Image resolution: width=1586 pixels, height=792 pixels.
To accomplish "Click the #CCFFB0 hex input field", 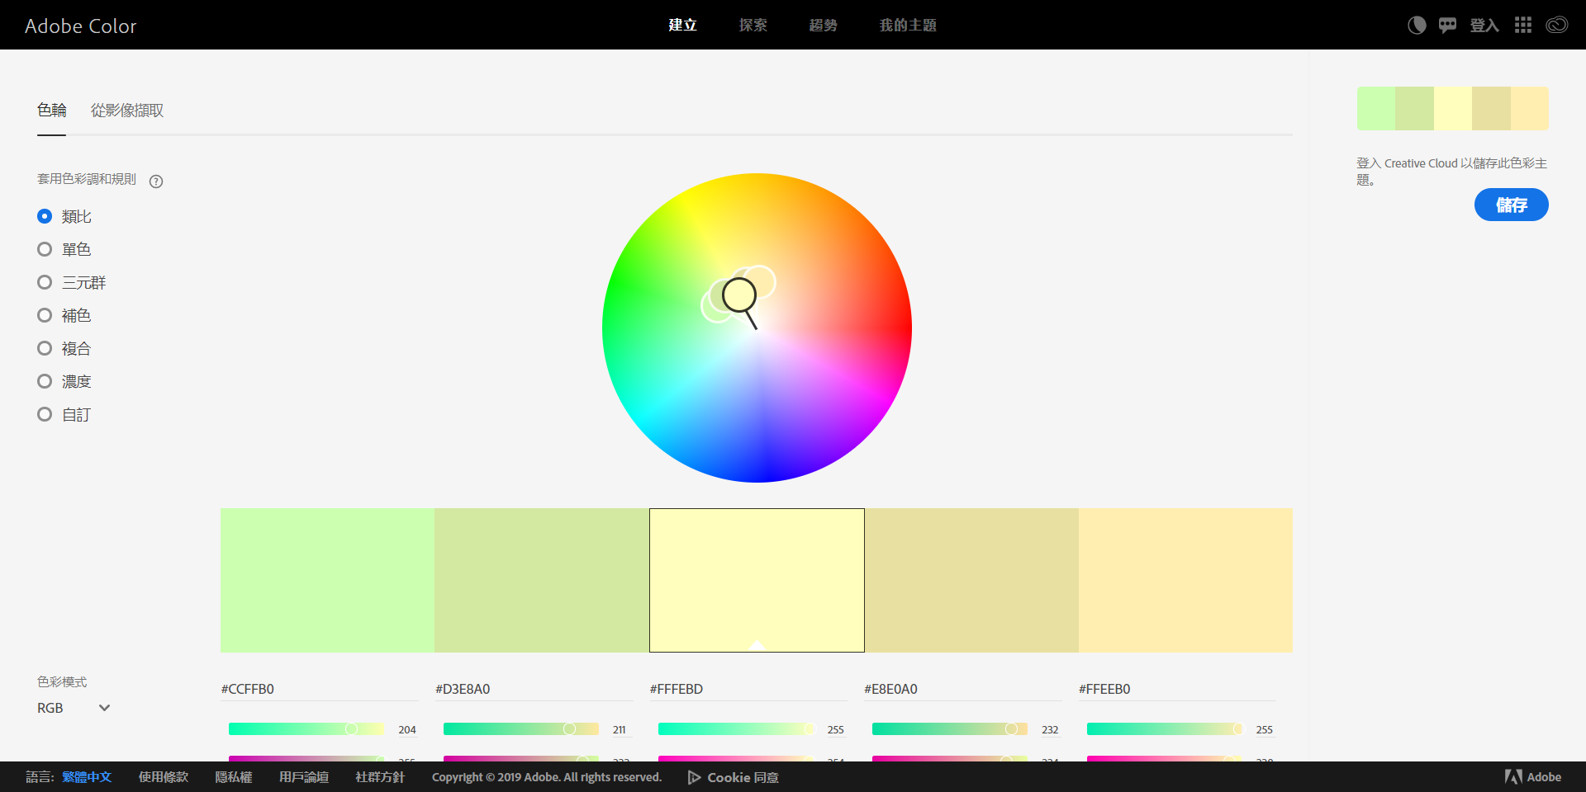I will coord(320,689).
